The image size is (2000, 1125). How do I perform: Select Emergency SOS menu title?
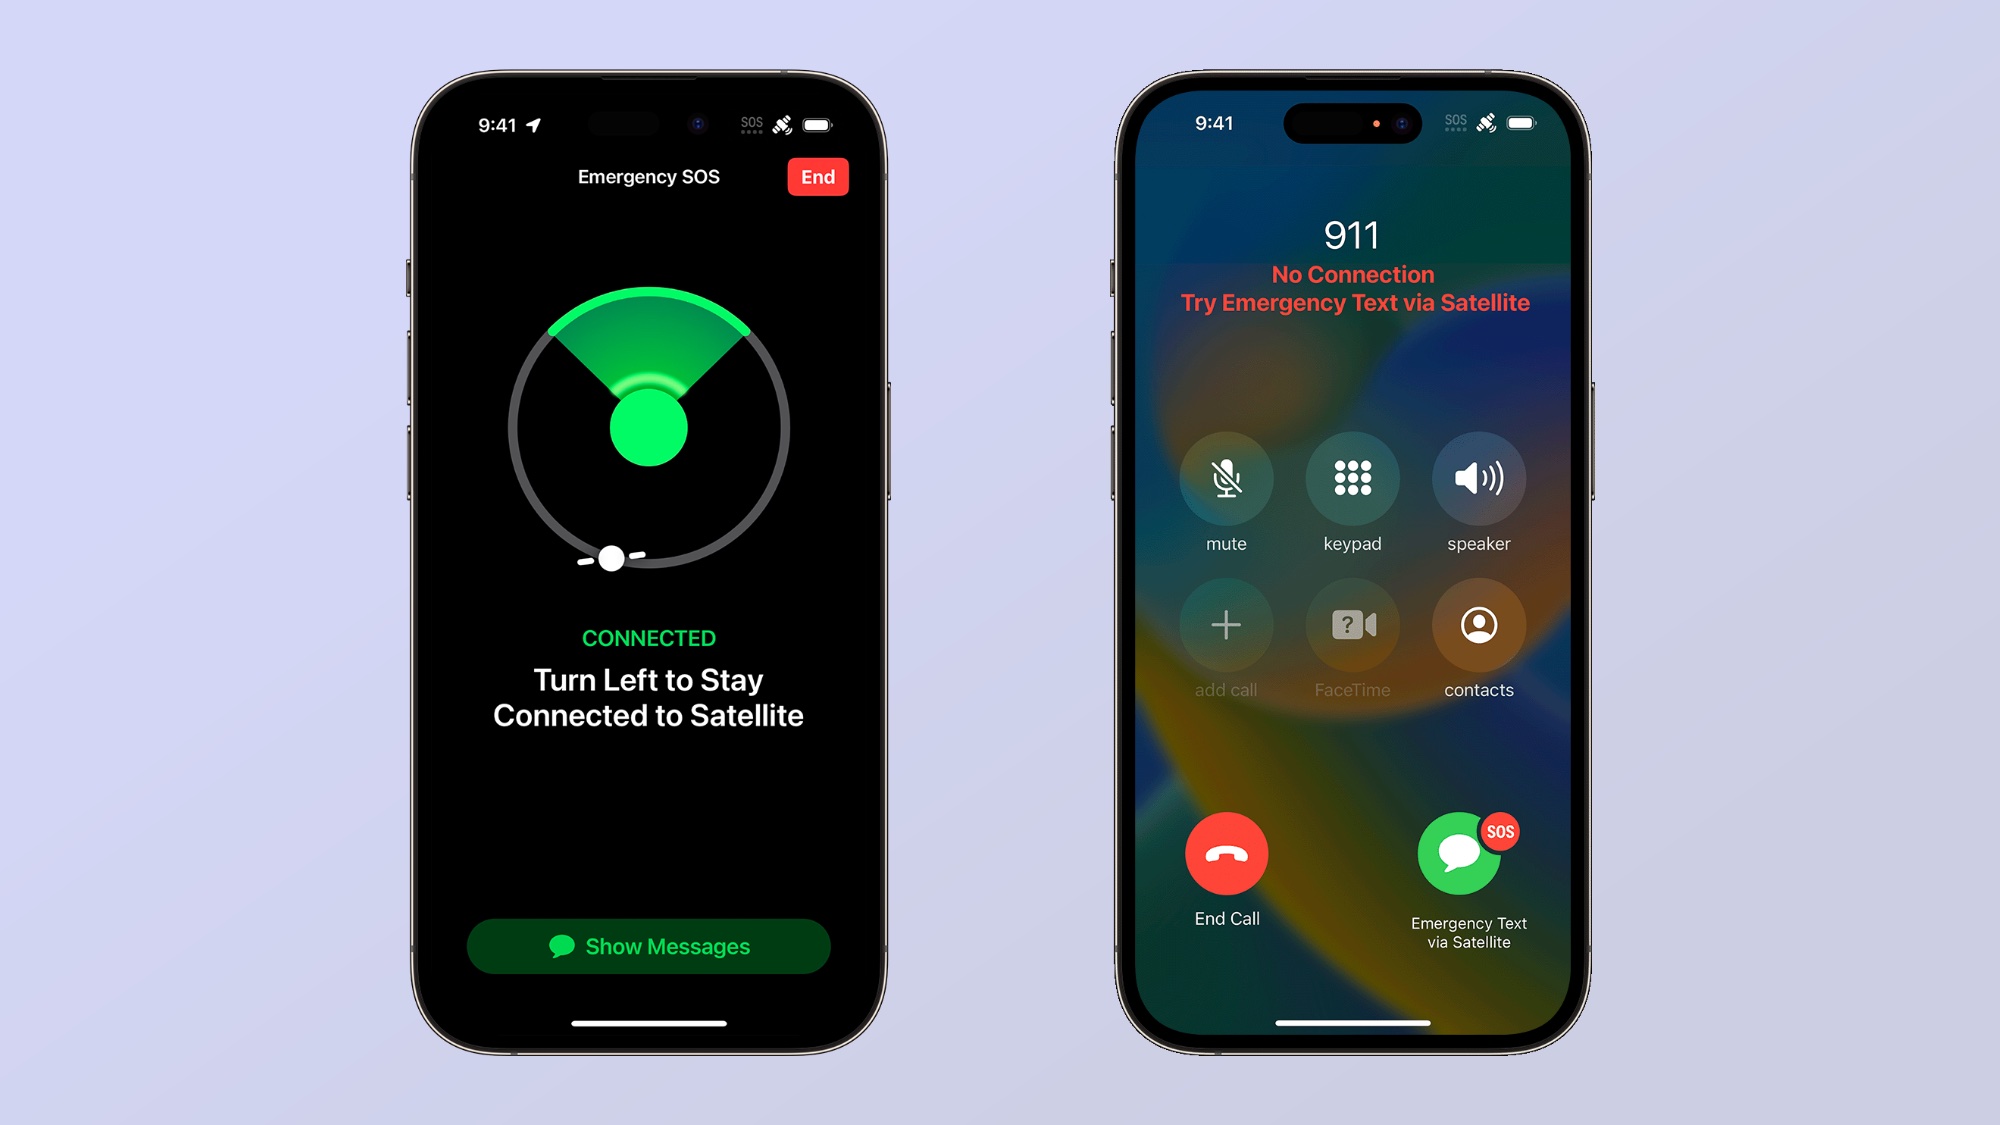pos(646,176)
